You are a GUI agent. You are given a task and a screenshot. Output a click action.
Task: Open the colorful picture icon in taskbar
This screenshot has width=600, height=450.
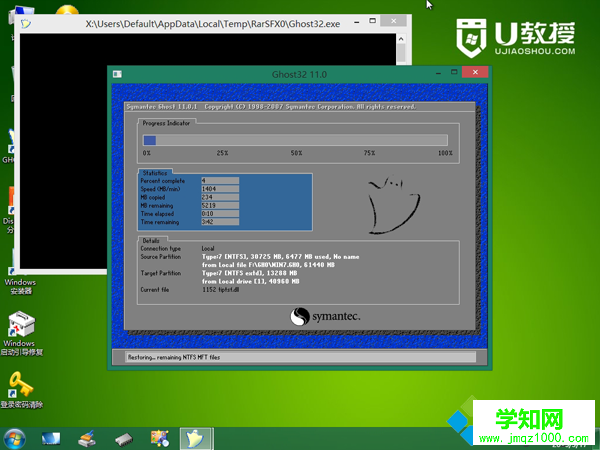160,439
